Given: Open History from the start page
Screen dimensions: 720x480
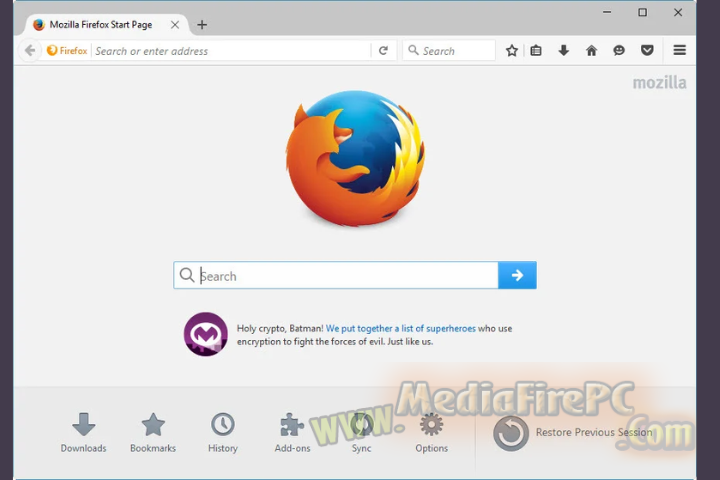Looking at the screenshot, I should (x=223, y=433).
